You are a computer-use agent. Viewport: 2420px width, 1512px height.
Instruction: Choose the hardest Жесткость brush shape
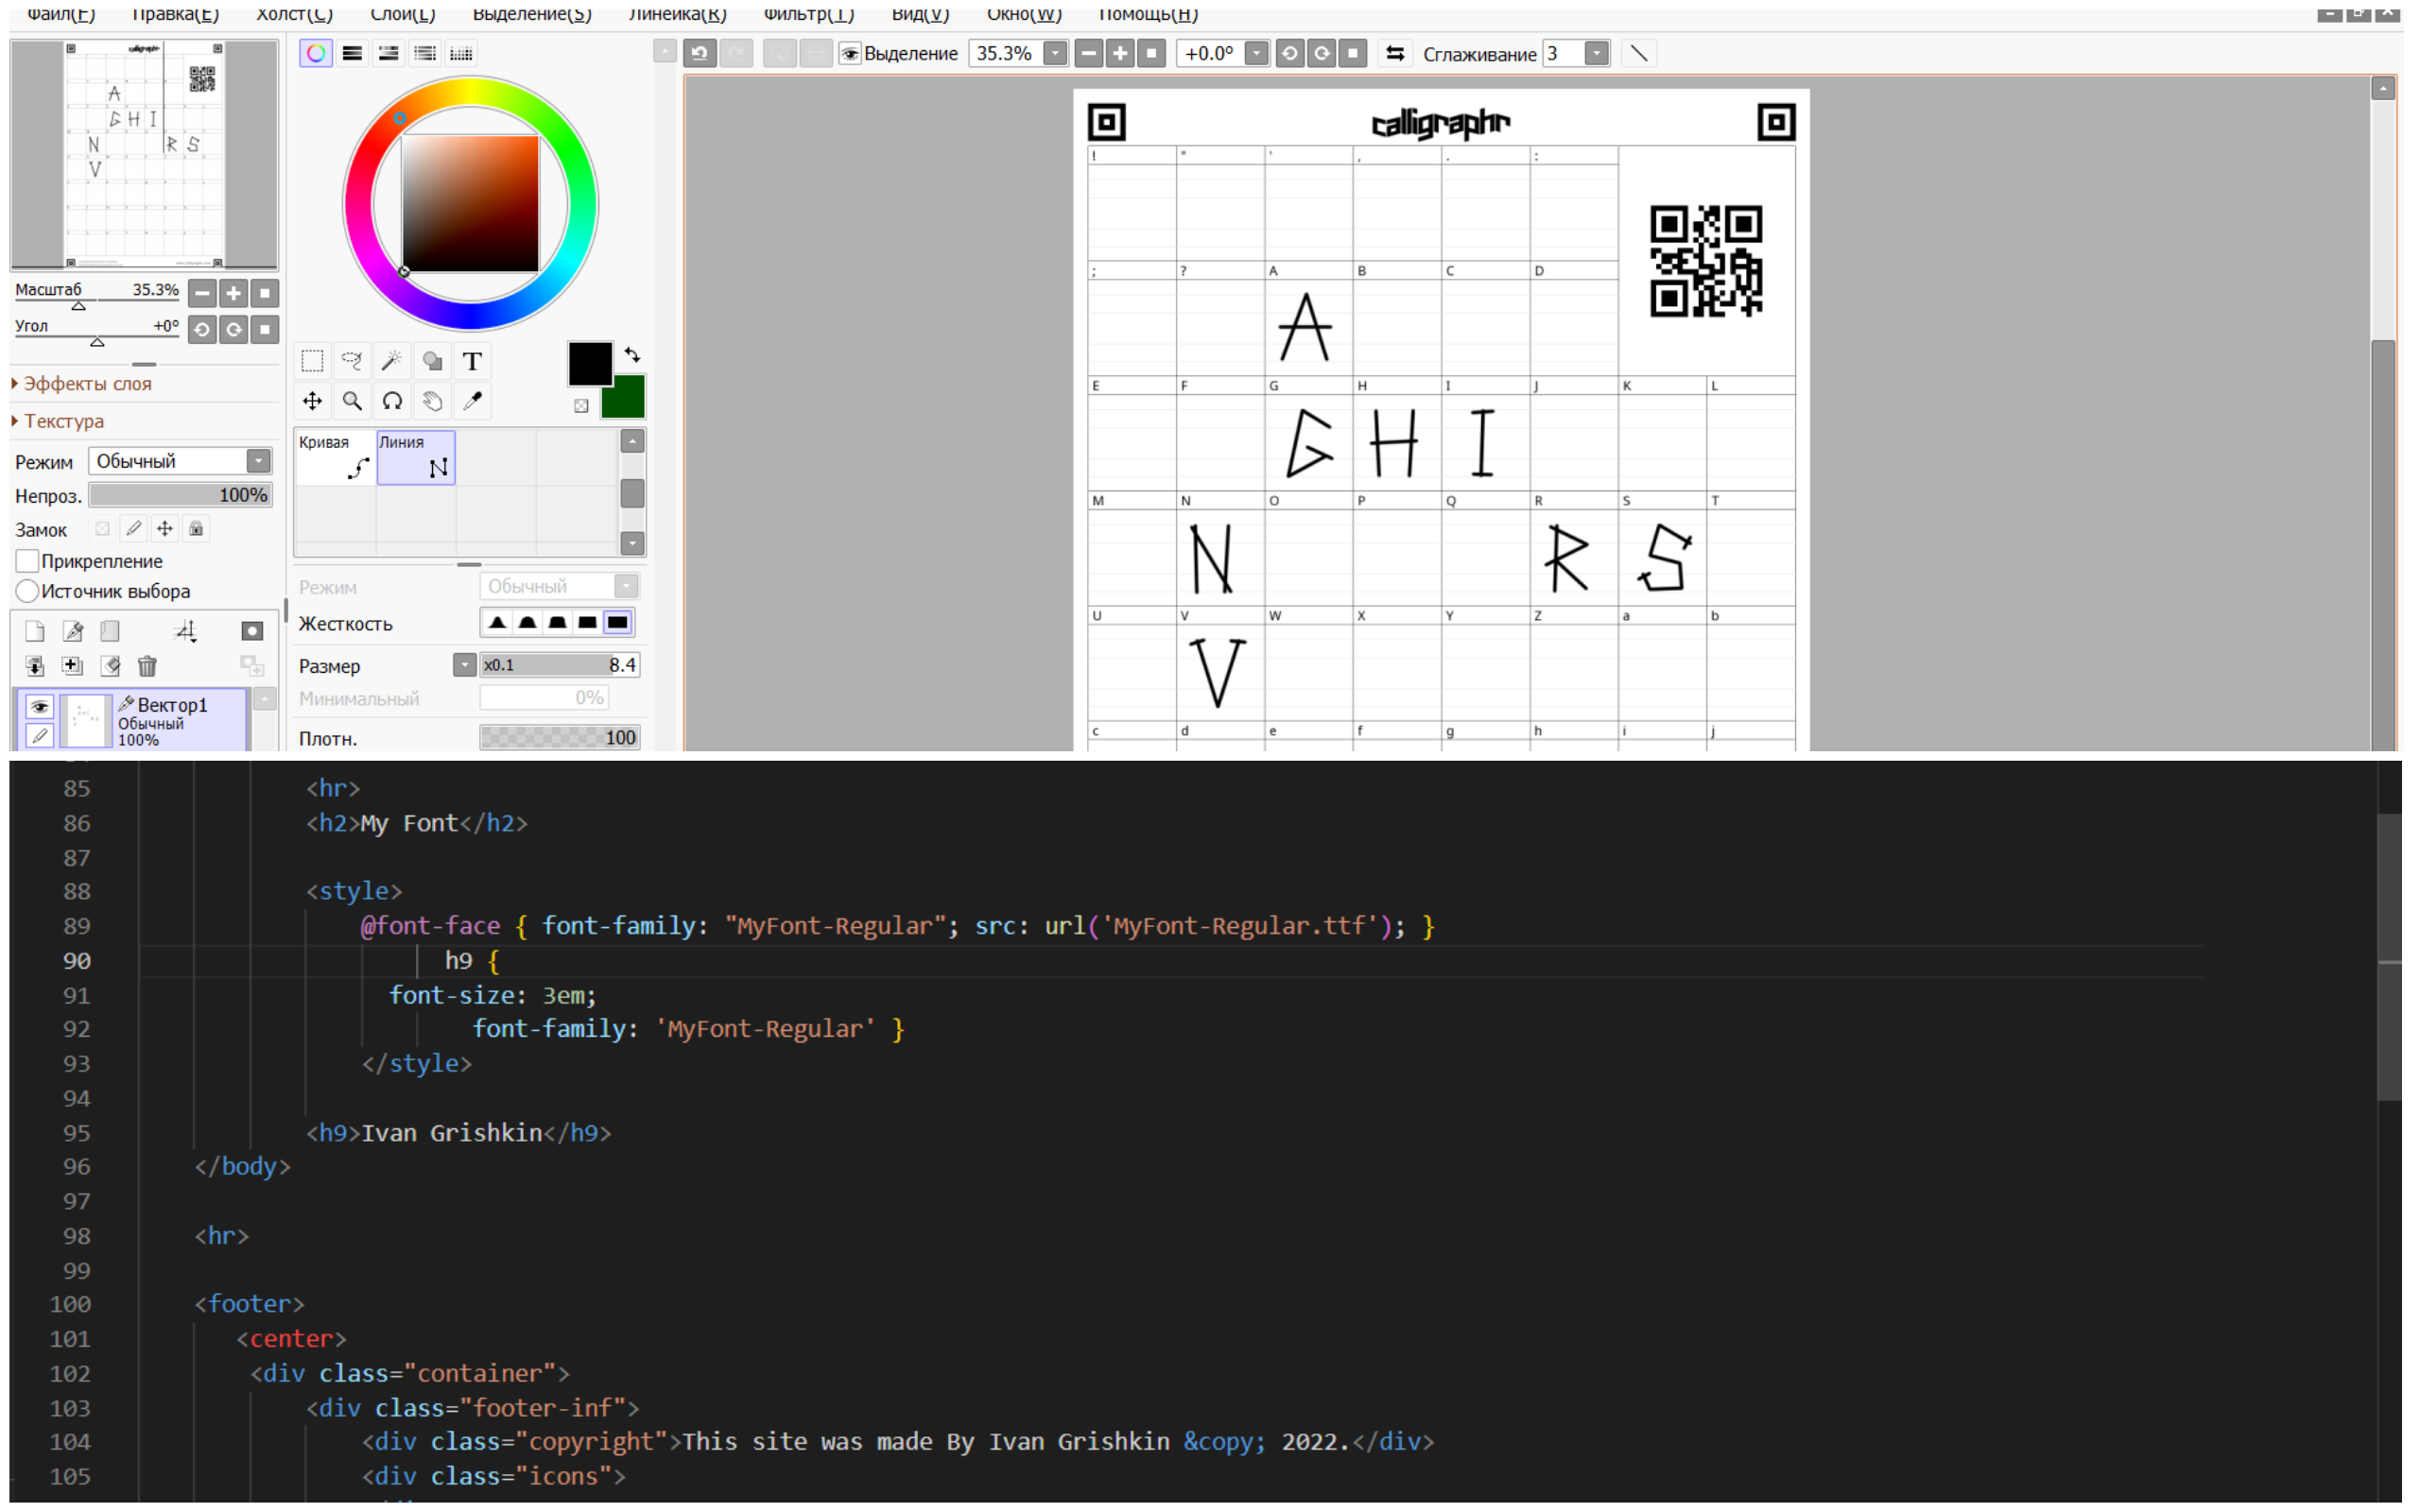[x=618, y=623]
